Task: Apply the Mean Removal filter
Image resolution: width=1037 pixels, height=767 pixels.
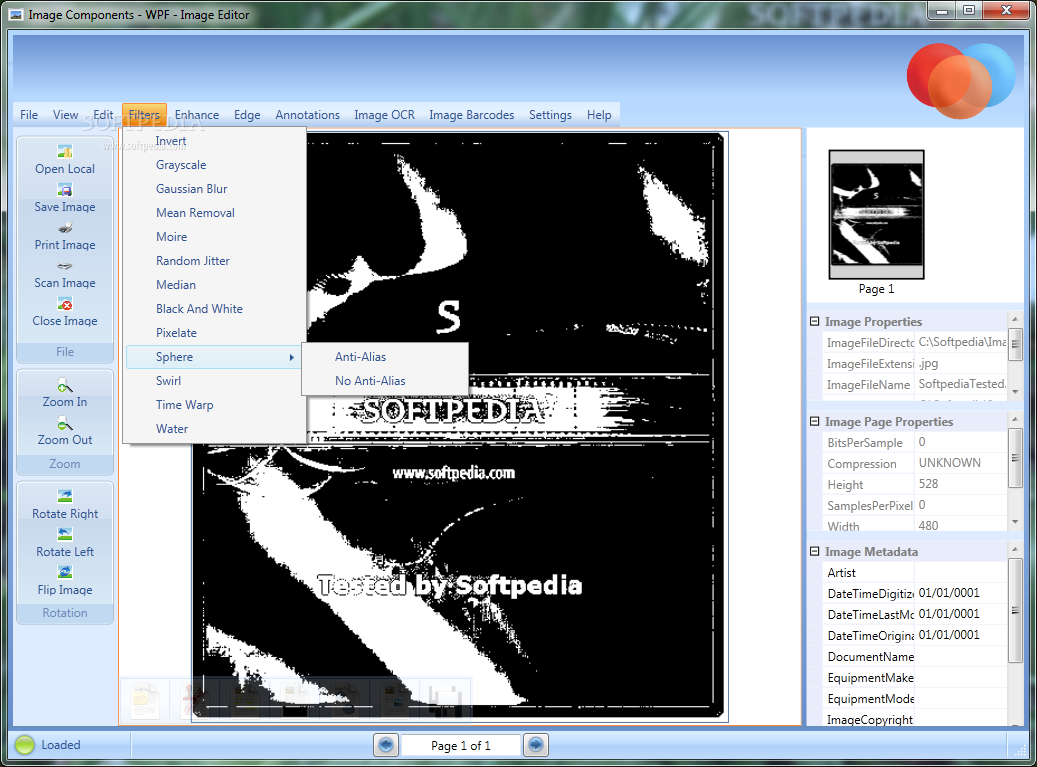Action: coord(215,213)
